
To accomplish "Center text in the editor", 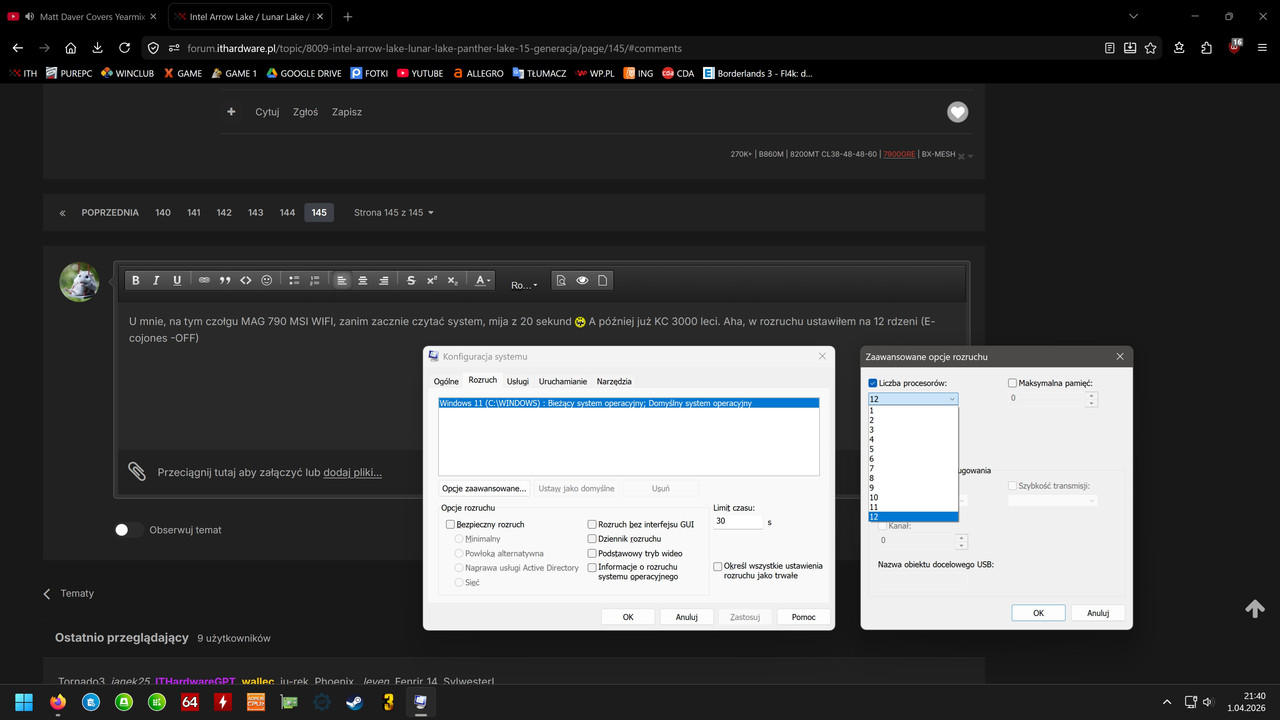I will 363,281.
